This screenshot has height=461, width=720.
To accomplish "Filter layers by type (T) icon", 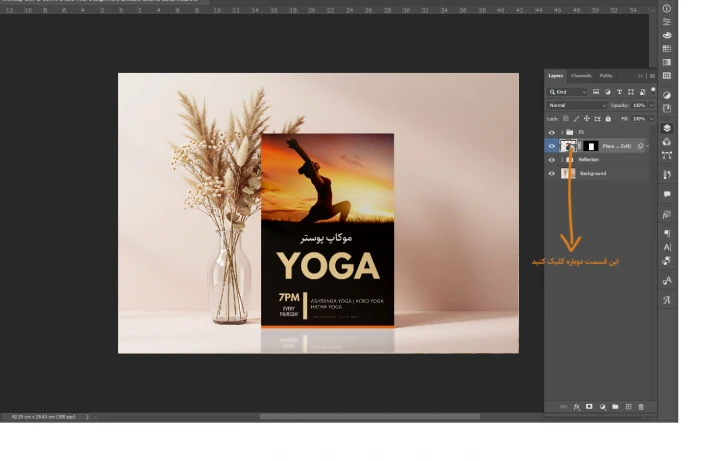I will [x=619, y=92].
